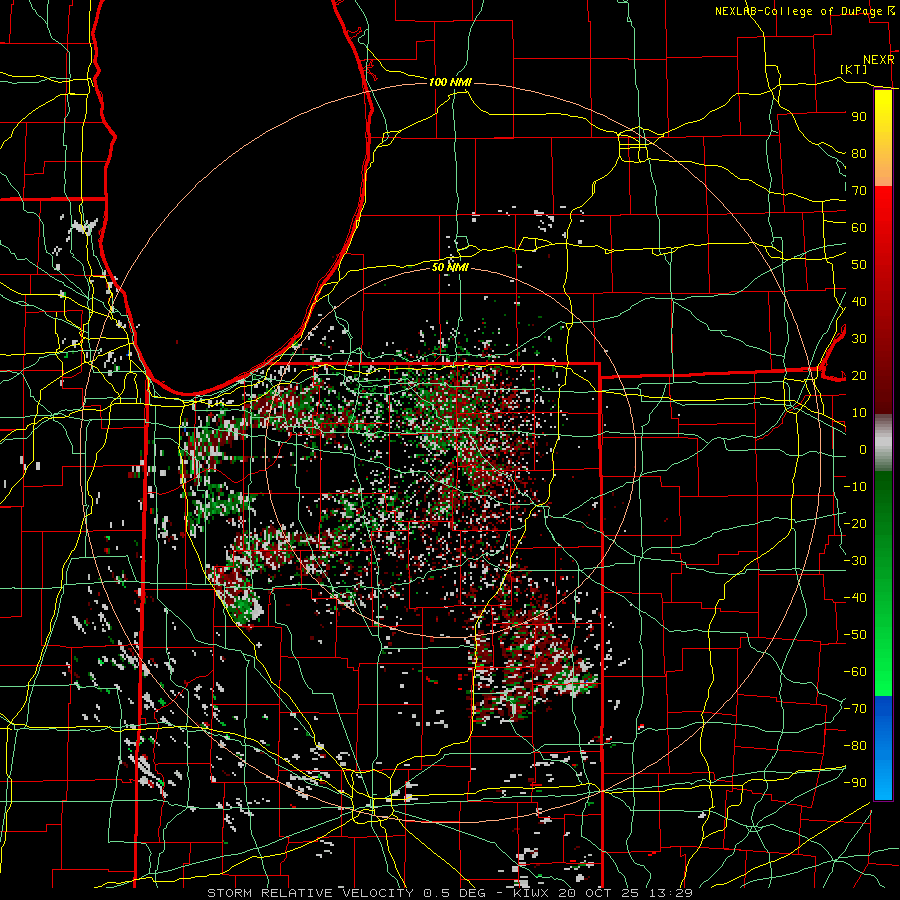The image size is (900, 900).
Task: Click the 13:29 timestamp in the caption
Action: pyautogui.click(x=672, y=893)
